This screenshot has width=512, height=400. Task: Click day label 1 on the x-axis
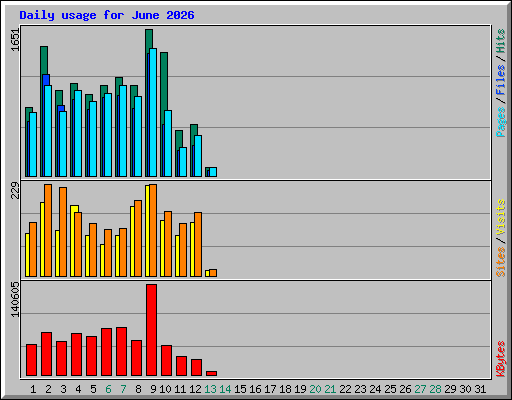(x=33, y=389)
